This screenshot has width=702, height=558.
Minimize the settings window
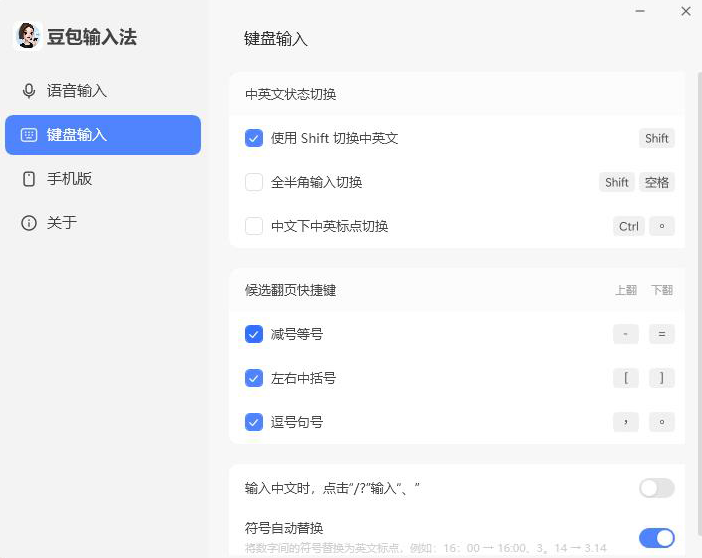(640, 11)
